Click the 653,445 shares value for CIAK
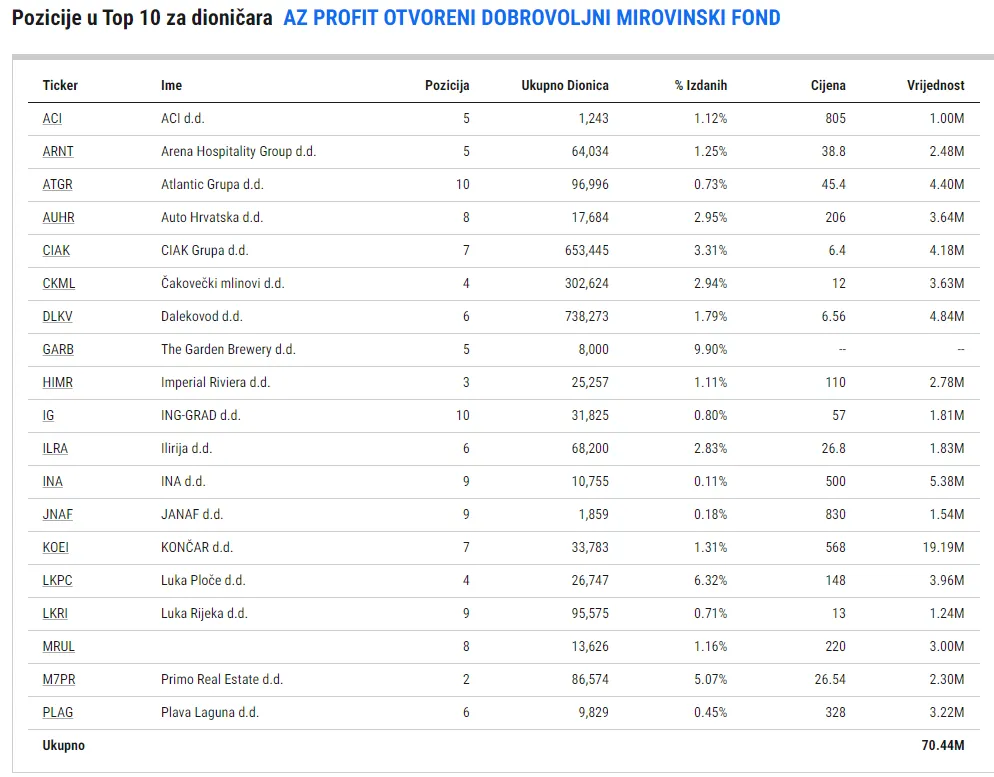Screen dimensions: 994x777 (586, 250)
